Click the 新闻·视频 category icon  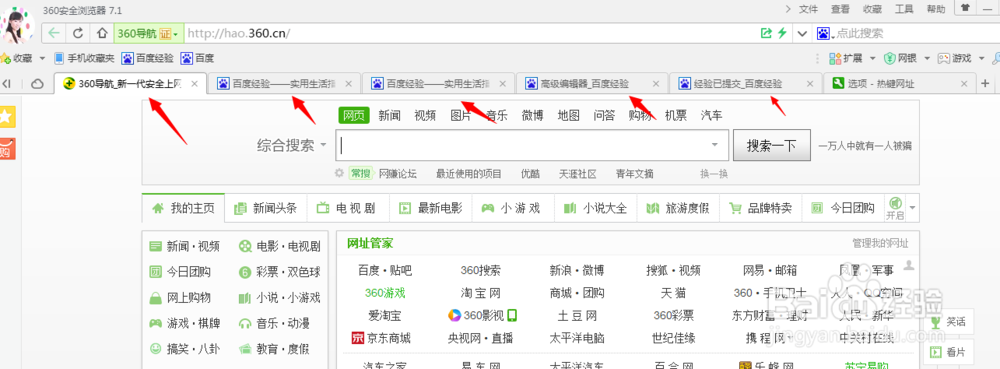155,246
